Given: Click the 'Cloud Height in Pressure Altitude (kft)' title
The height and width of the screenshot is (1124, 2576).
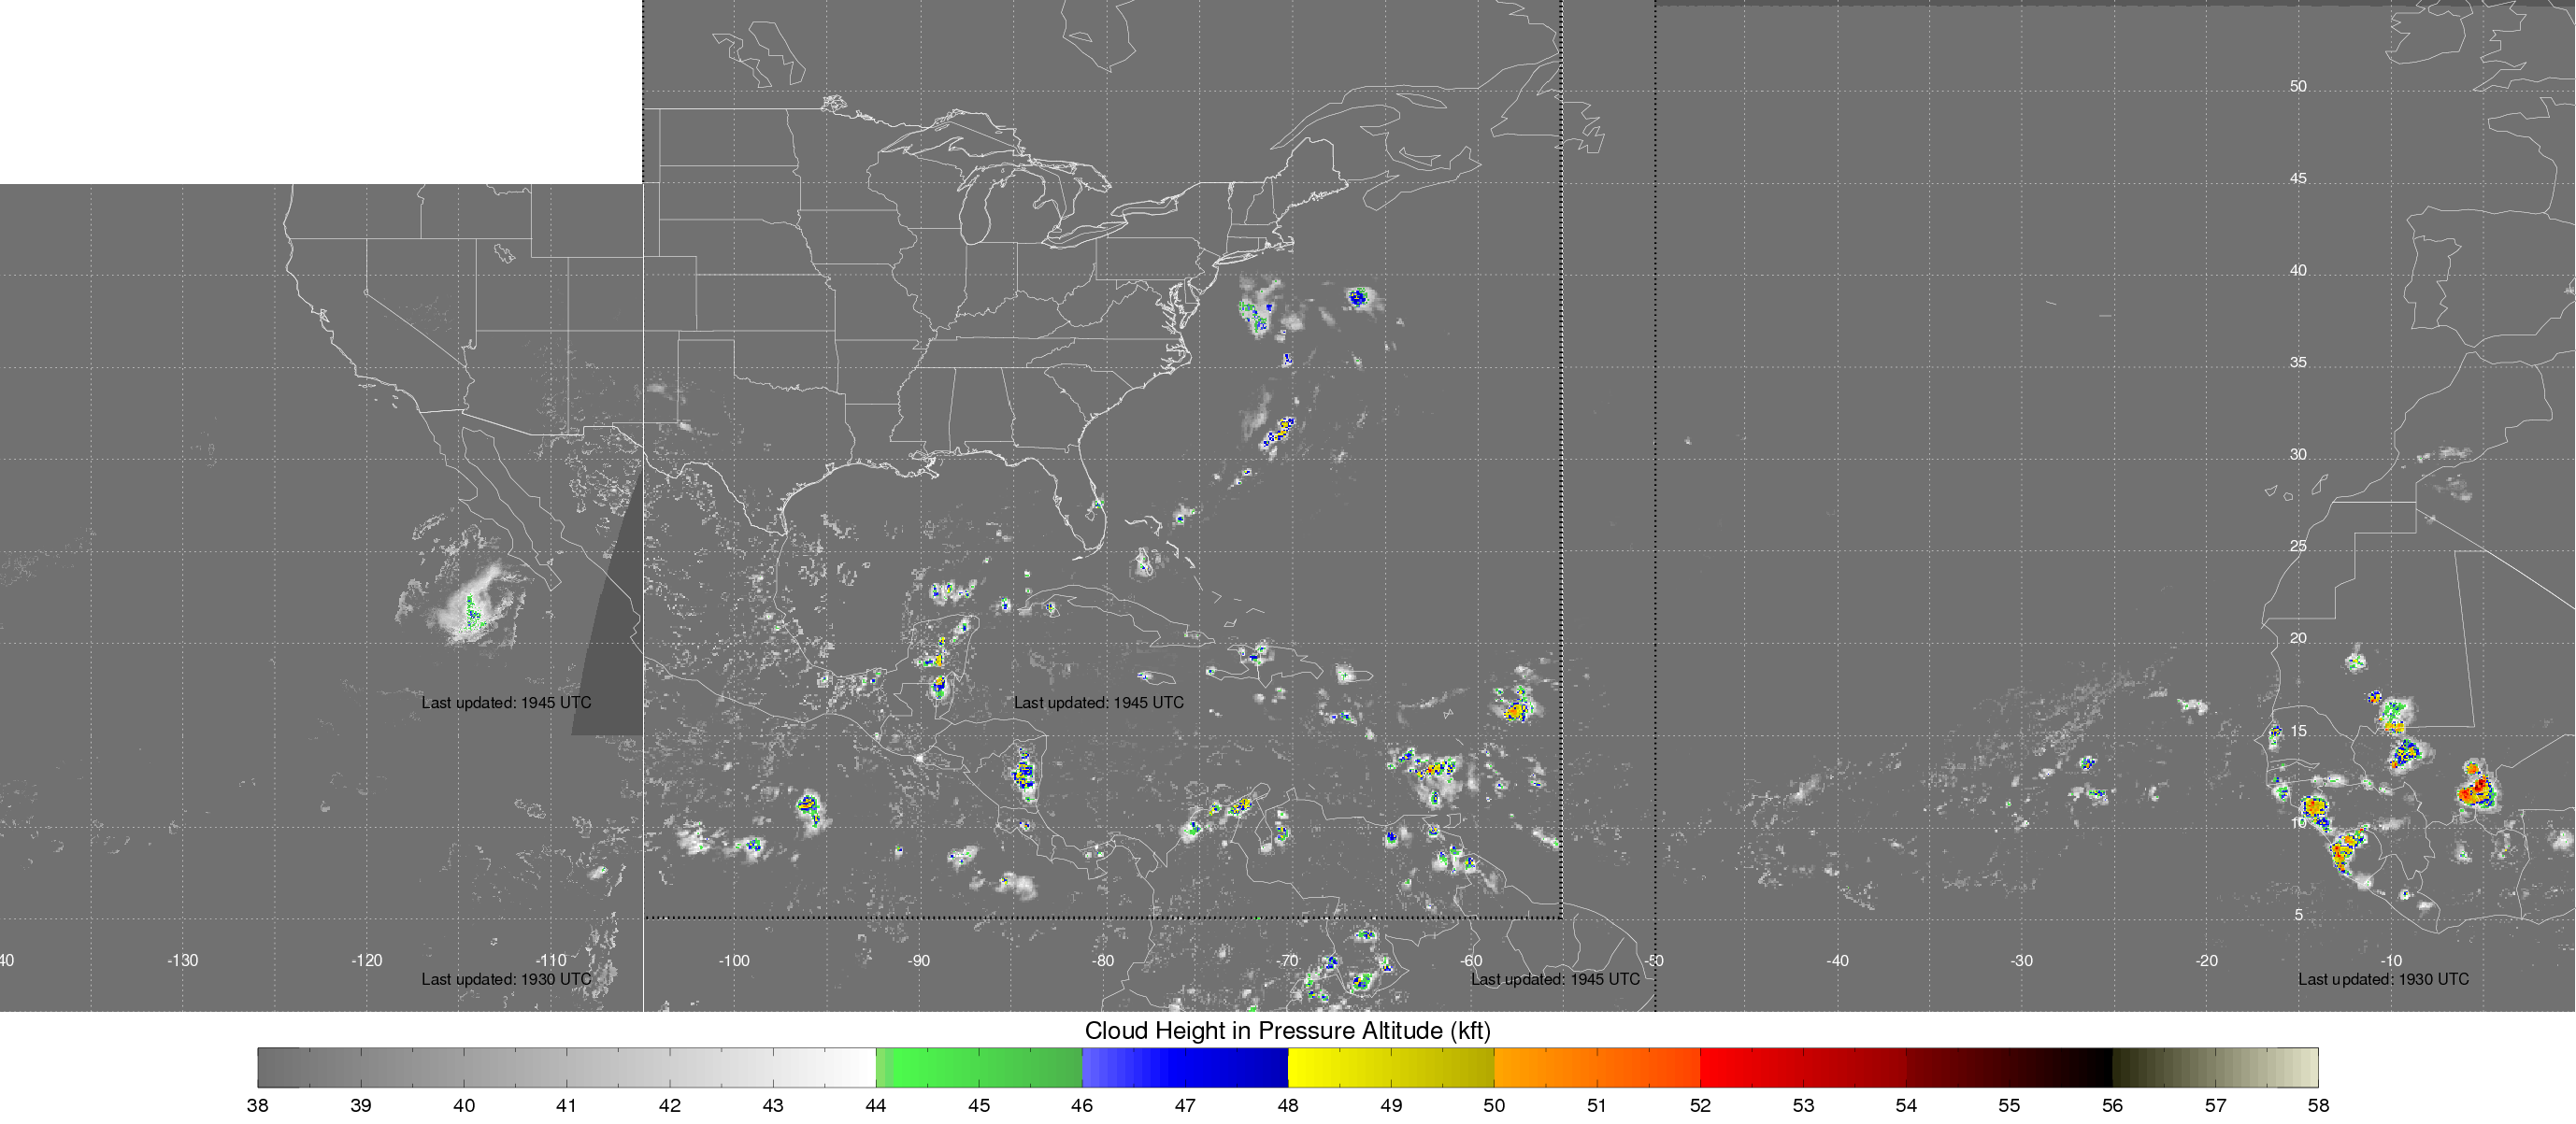Looking at the screenshot, I should pos(1287,1030).
